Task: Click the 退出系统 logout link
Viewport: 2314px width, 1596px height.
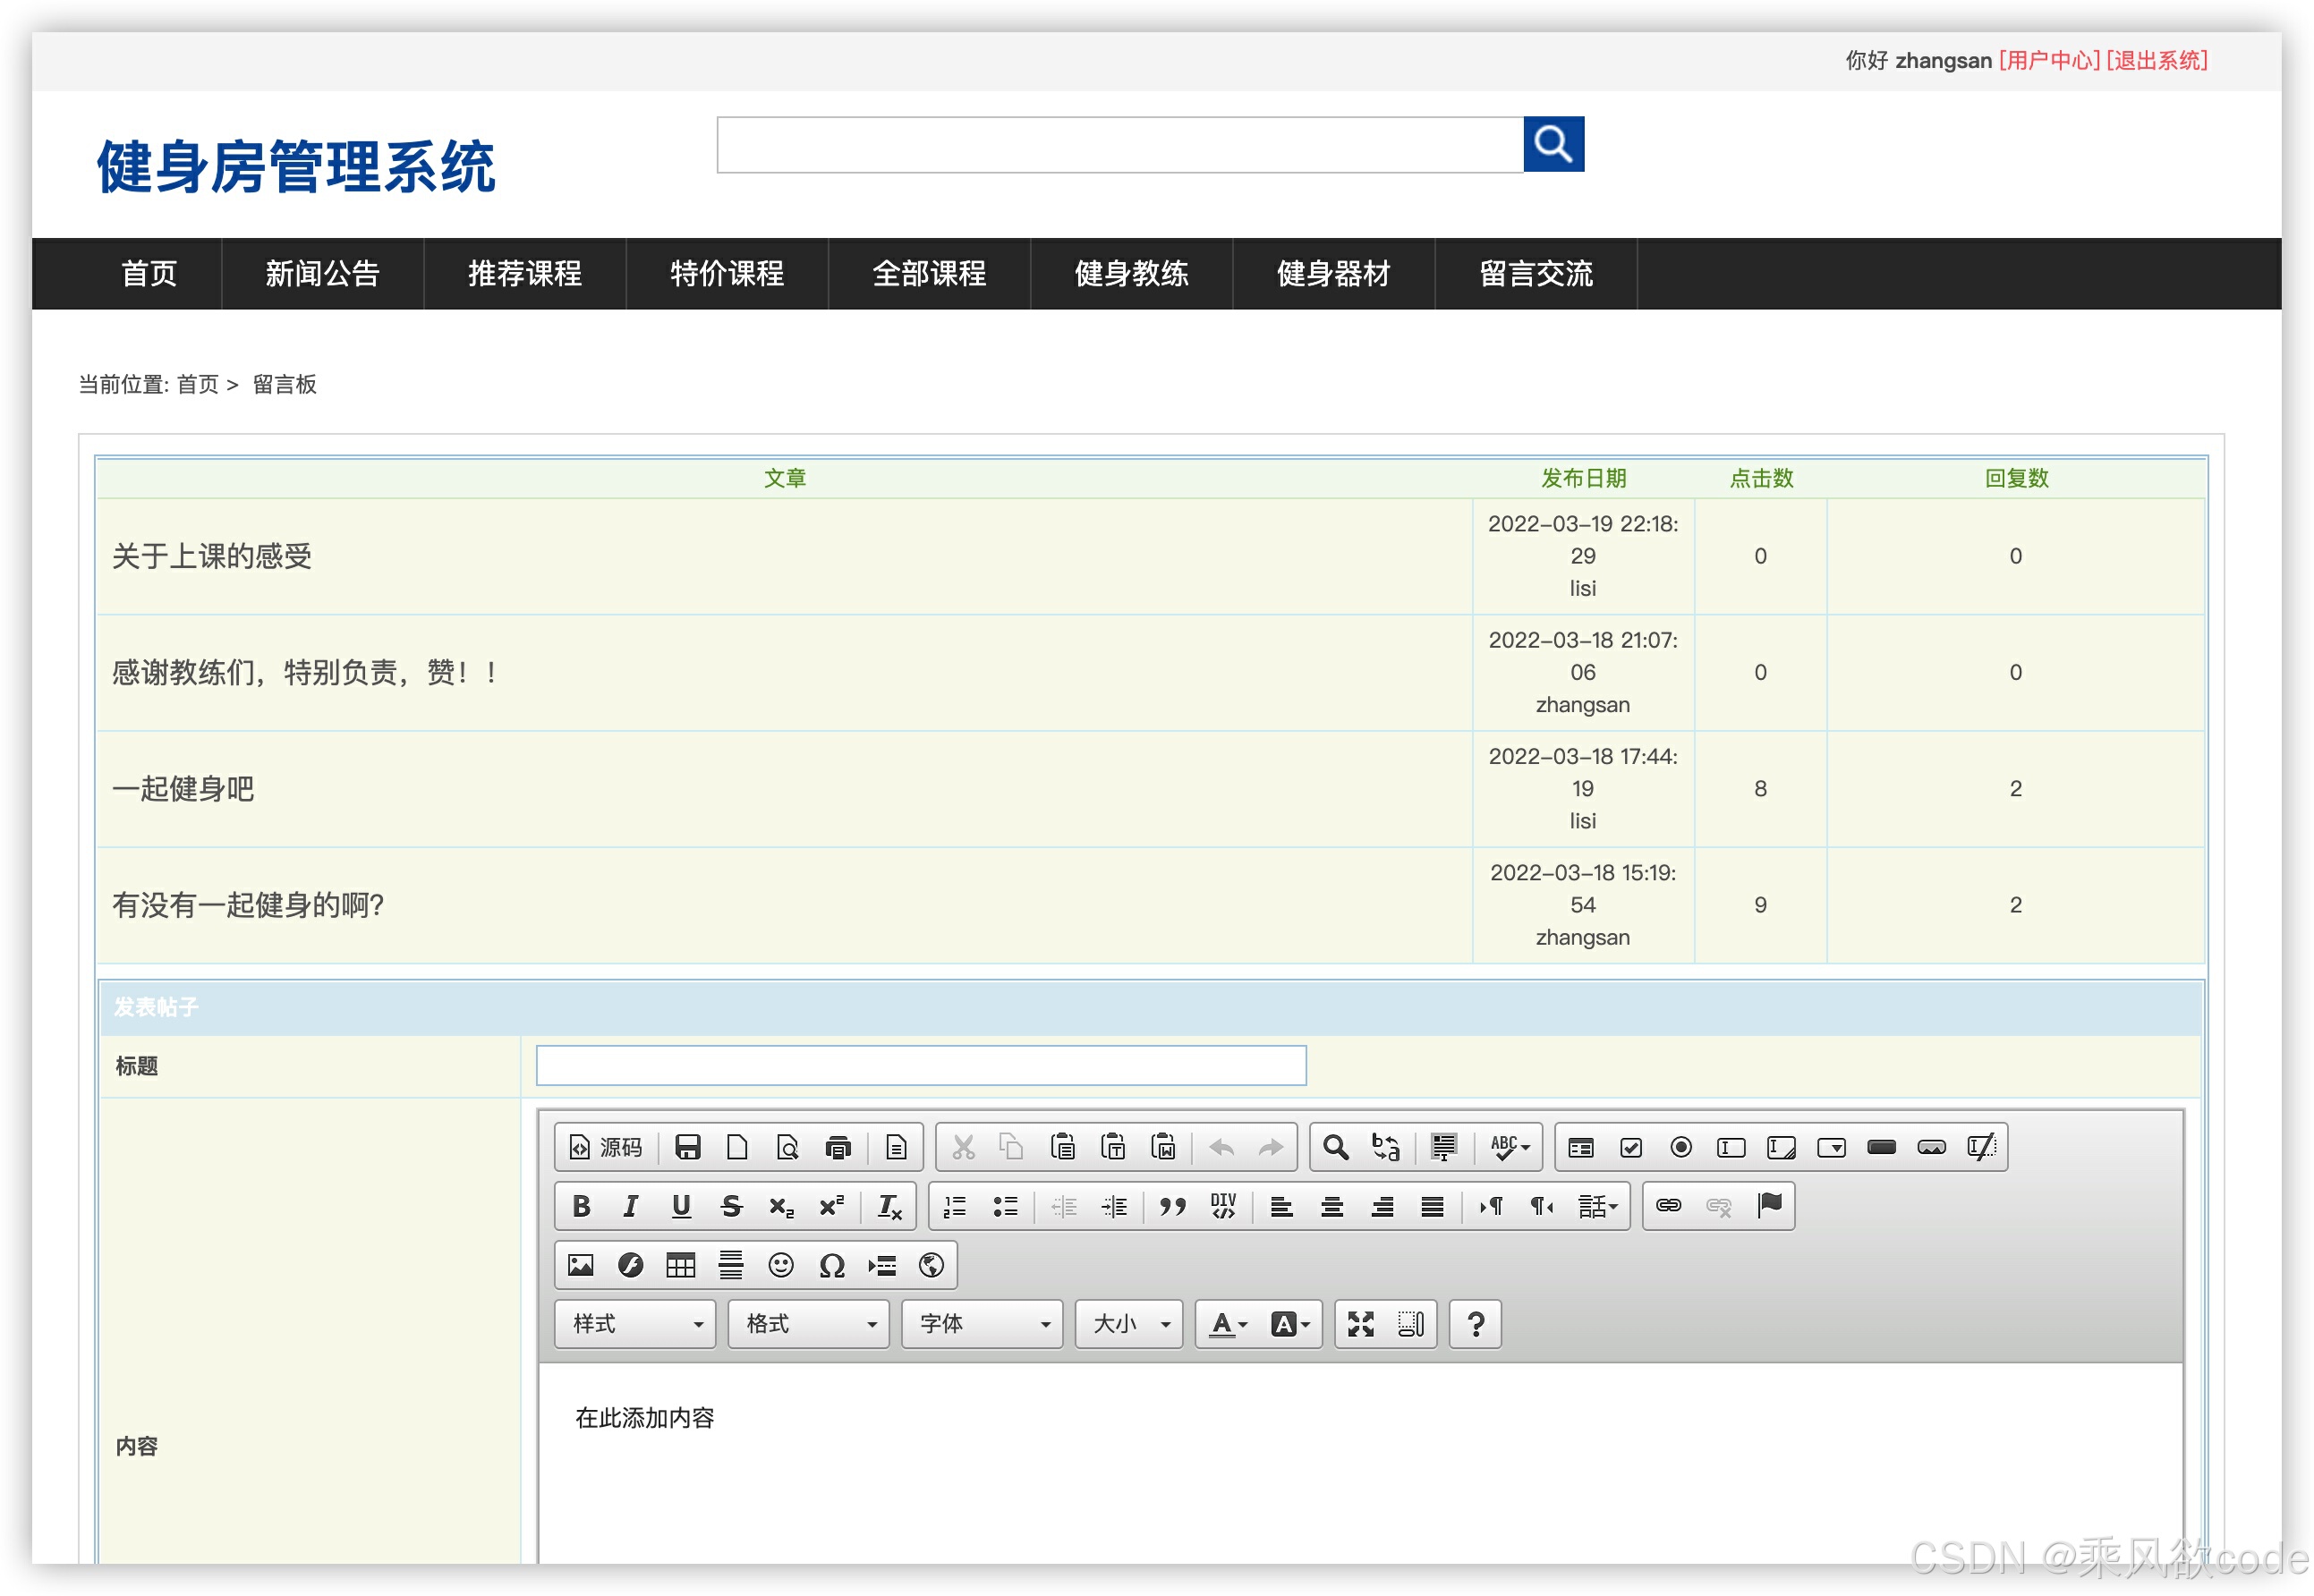Action: coord(2156,60)
